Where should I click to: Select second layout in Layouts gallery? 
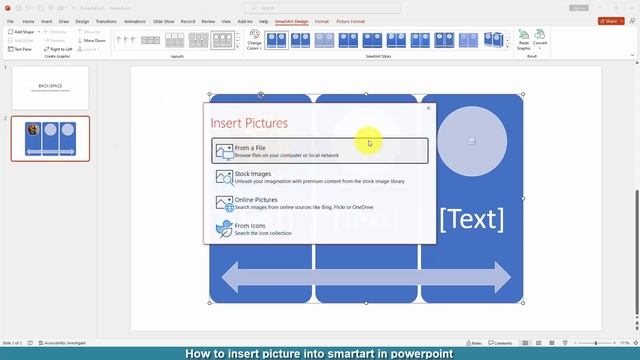pos(150,40)
